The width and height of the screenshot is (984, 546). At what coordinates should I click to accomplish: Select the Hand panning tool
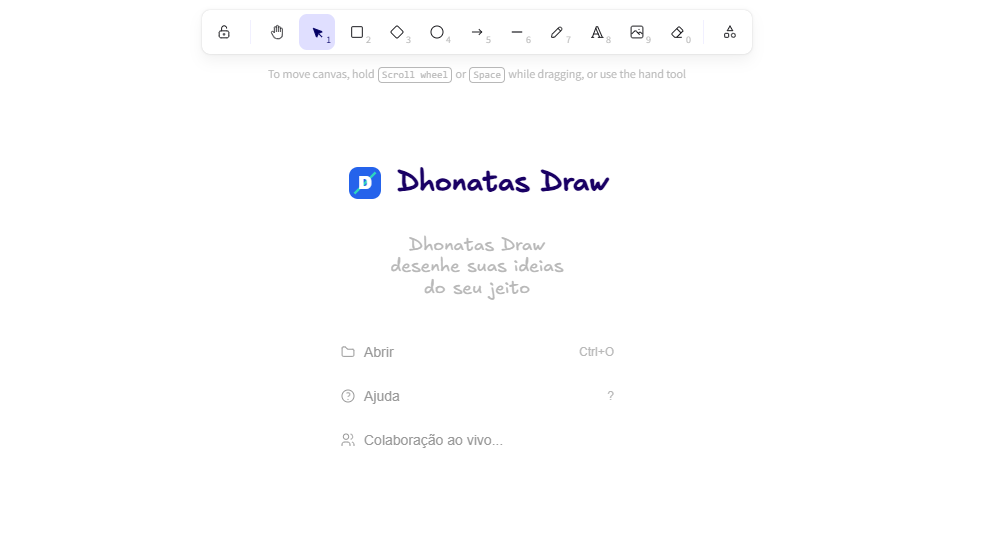coord(277,32)
